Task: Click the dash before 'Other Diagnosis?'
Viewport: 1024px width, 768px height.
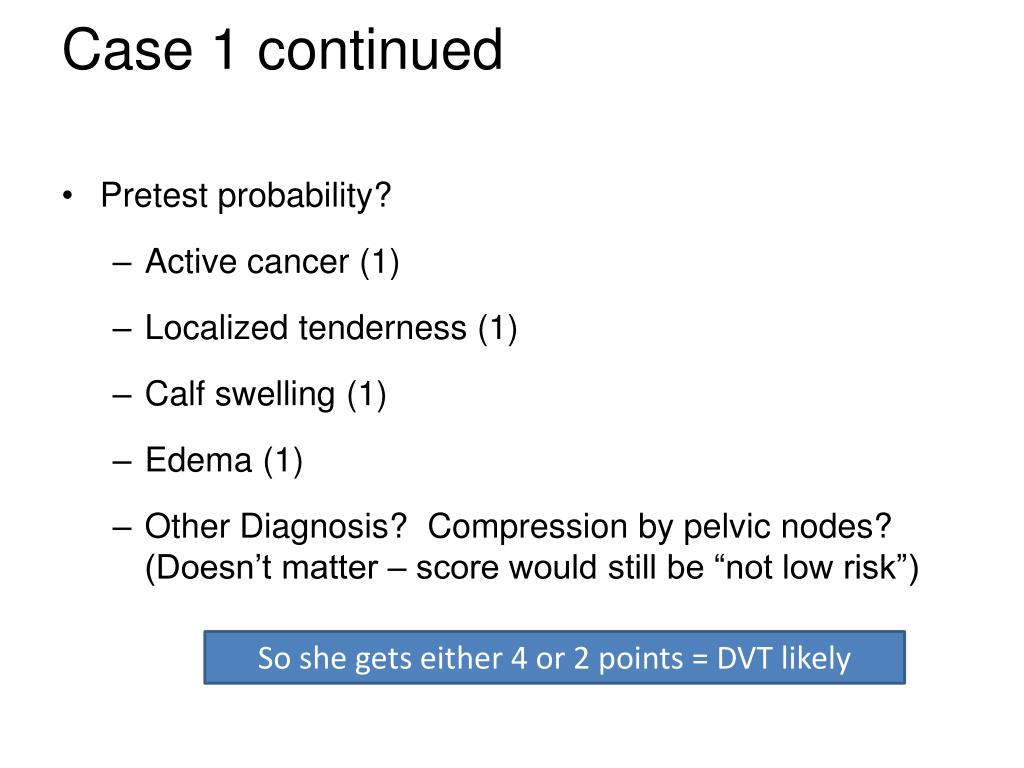Action: click(122, 528)
